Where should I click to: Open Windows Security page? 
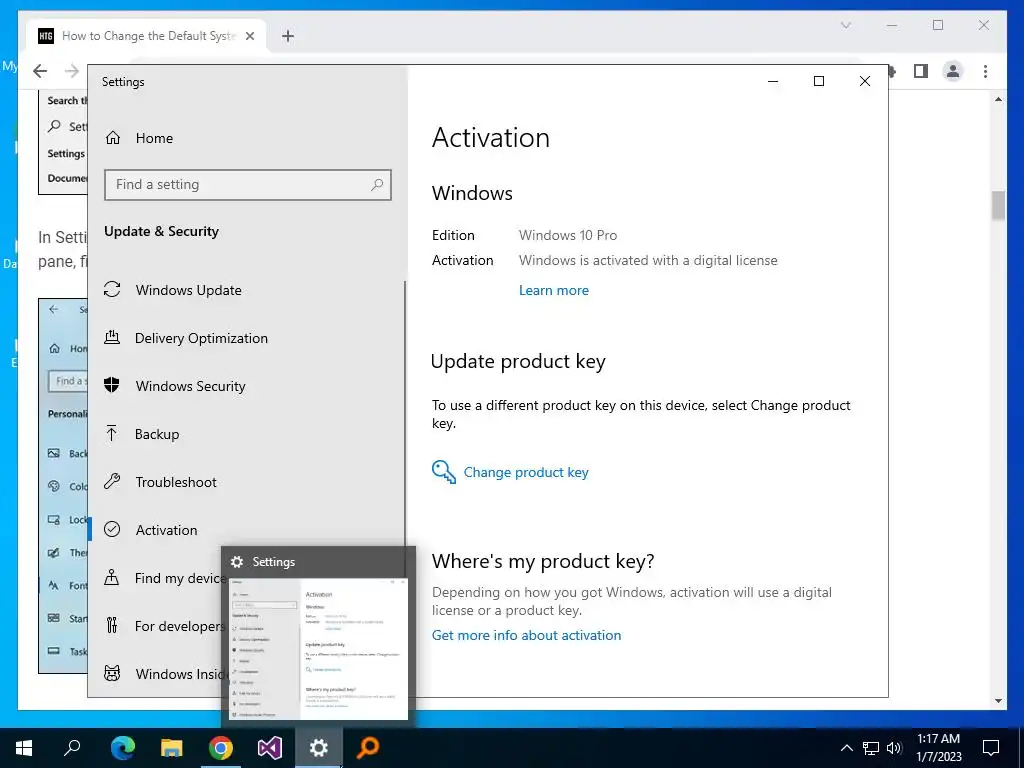[190, 386]
